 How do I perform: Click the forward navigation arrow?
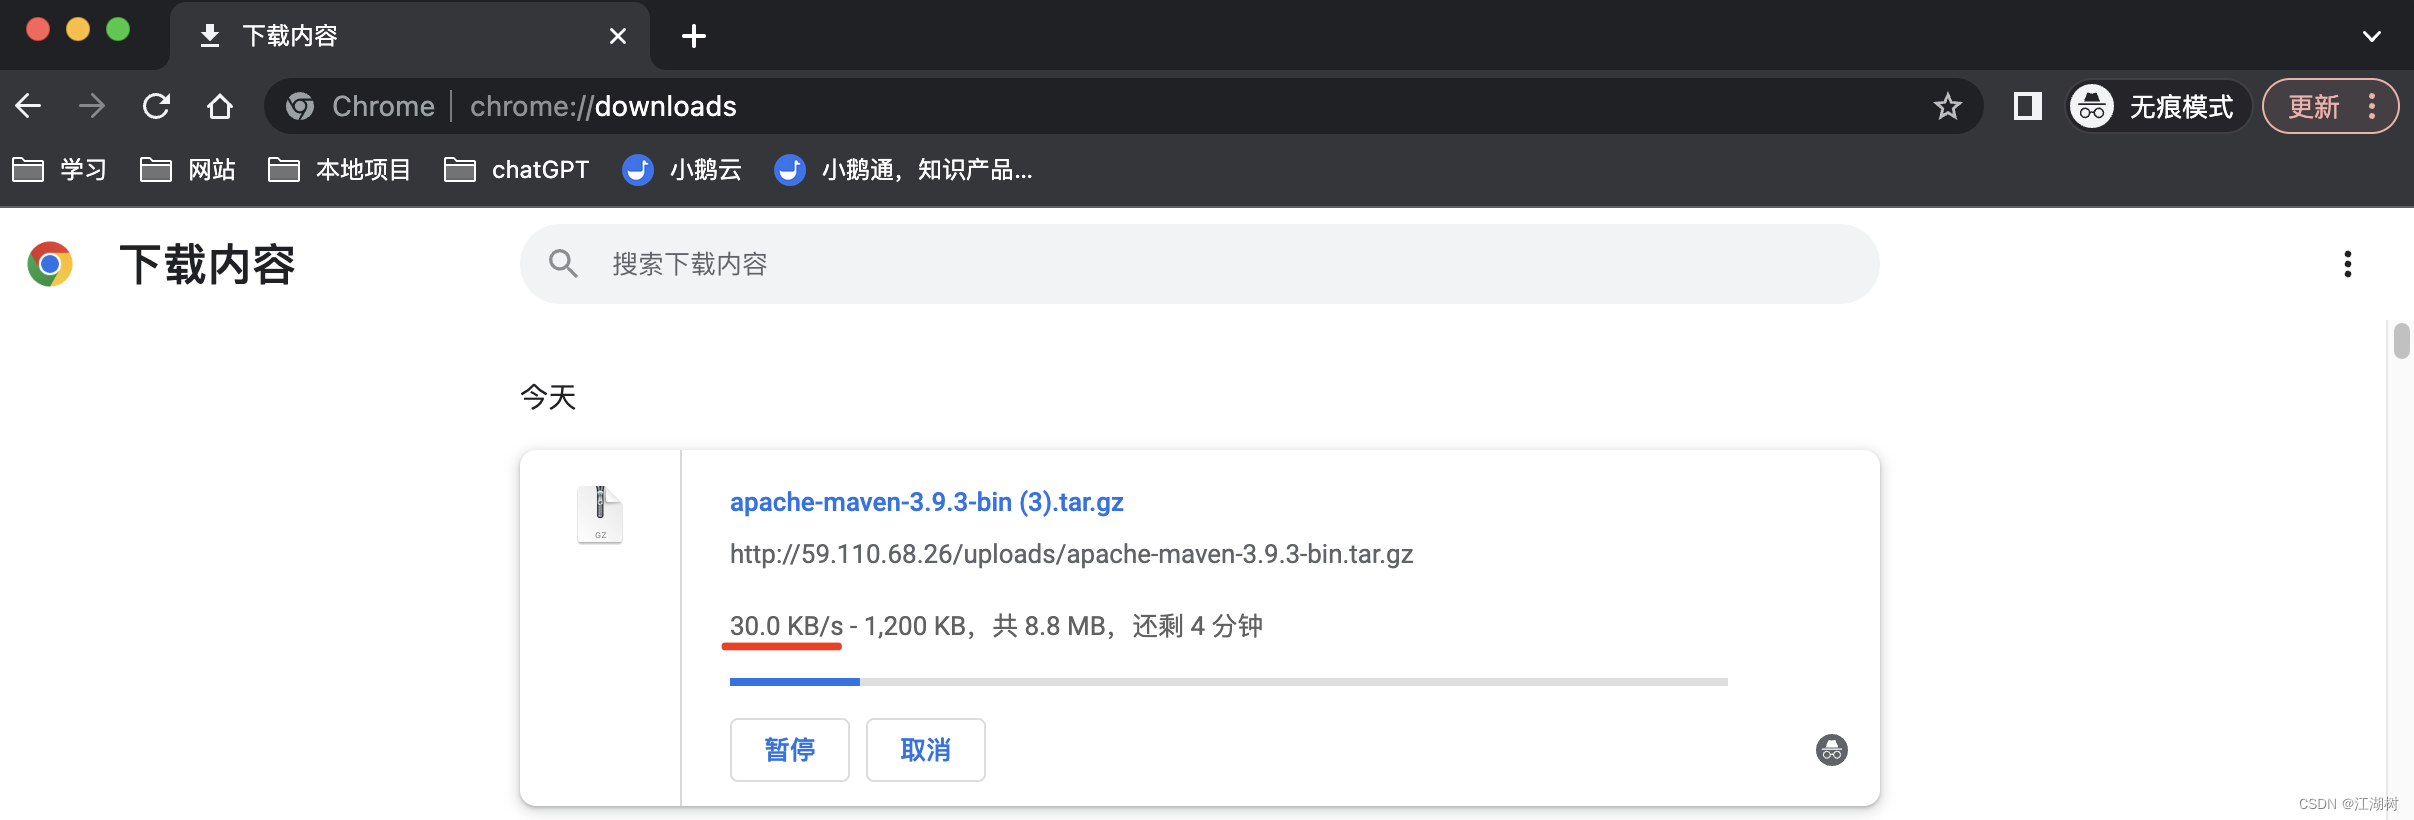pos(92,106)
